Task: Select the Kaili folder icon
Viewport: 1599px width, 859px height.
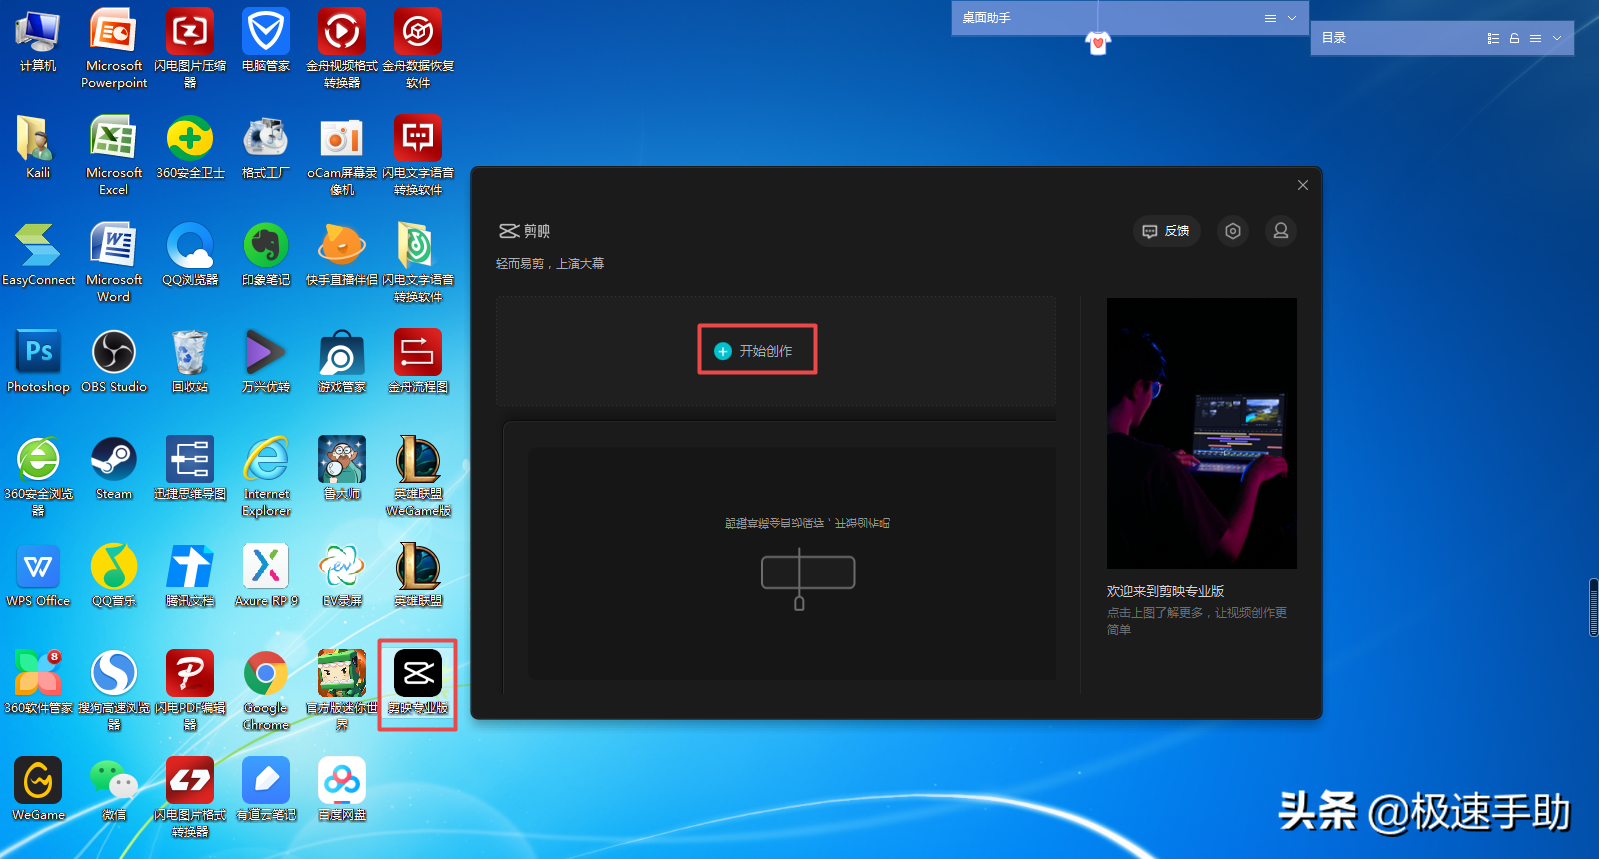Action: (38, 147)
